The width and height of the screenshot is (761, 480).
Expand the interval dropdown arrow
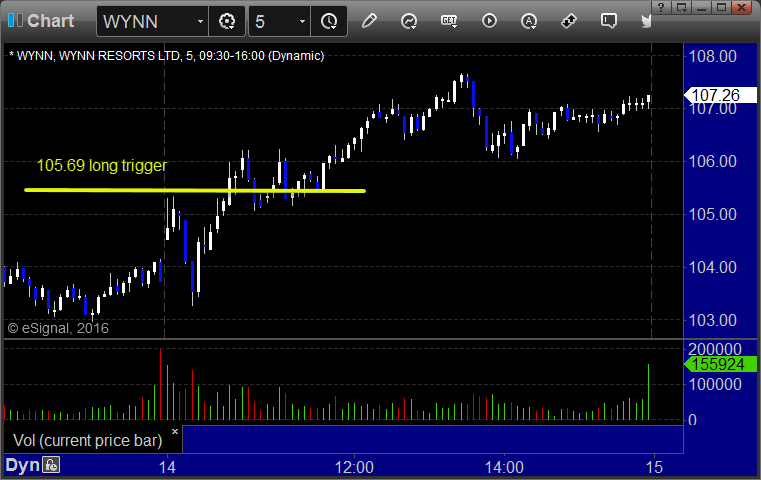(302, 21)
